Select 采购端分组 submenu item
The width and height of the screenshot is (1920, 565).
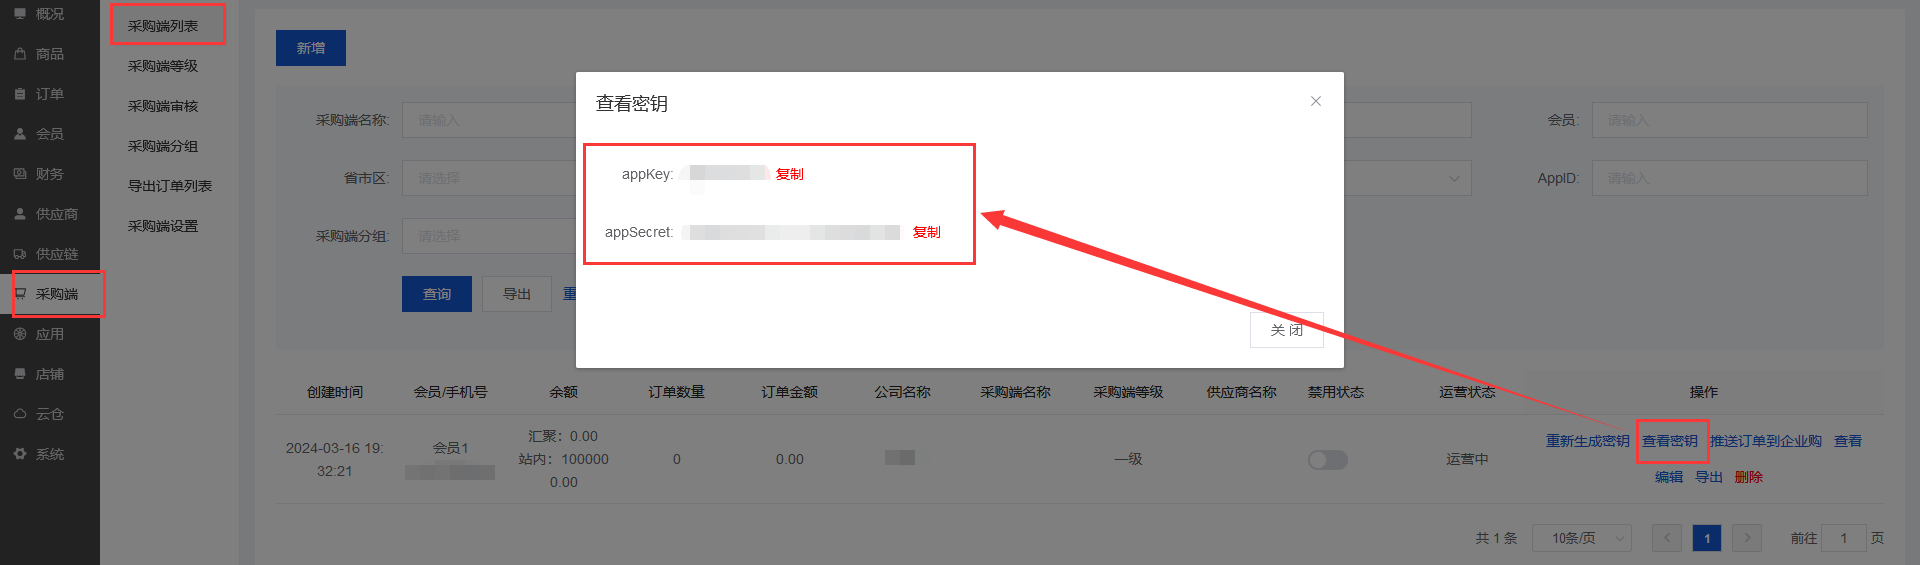click(163, 146)
